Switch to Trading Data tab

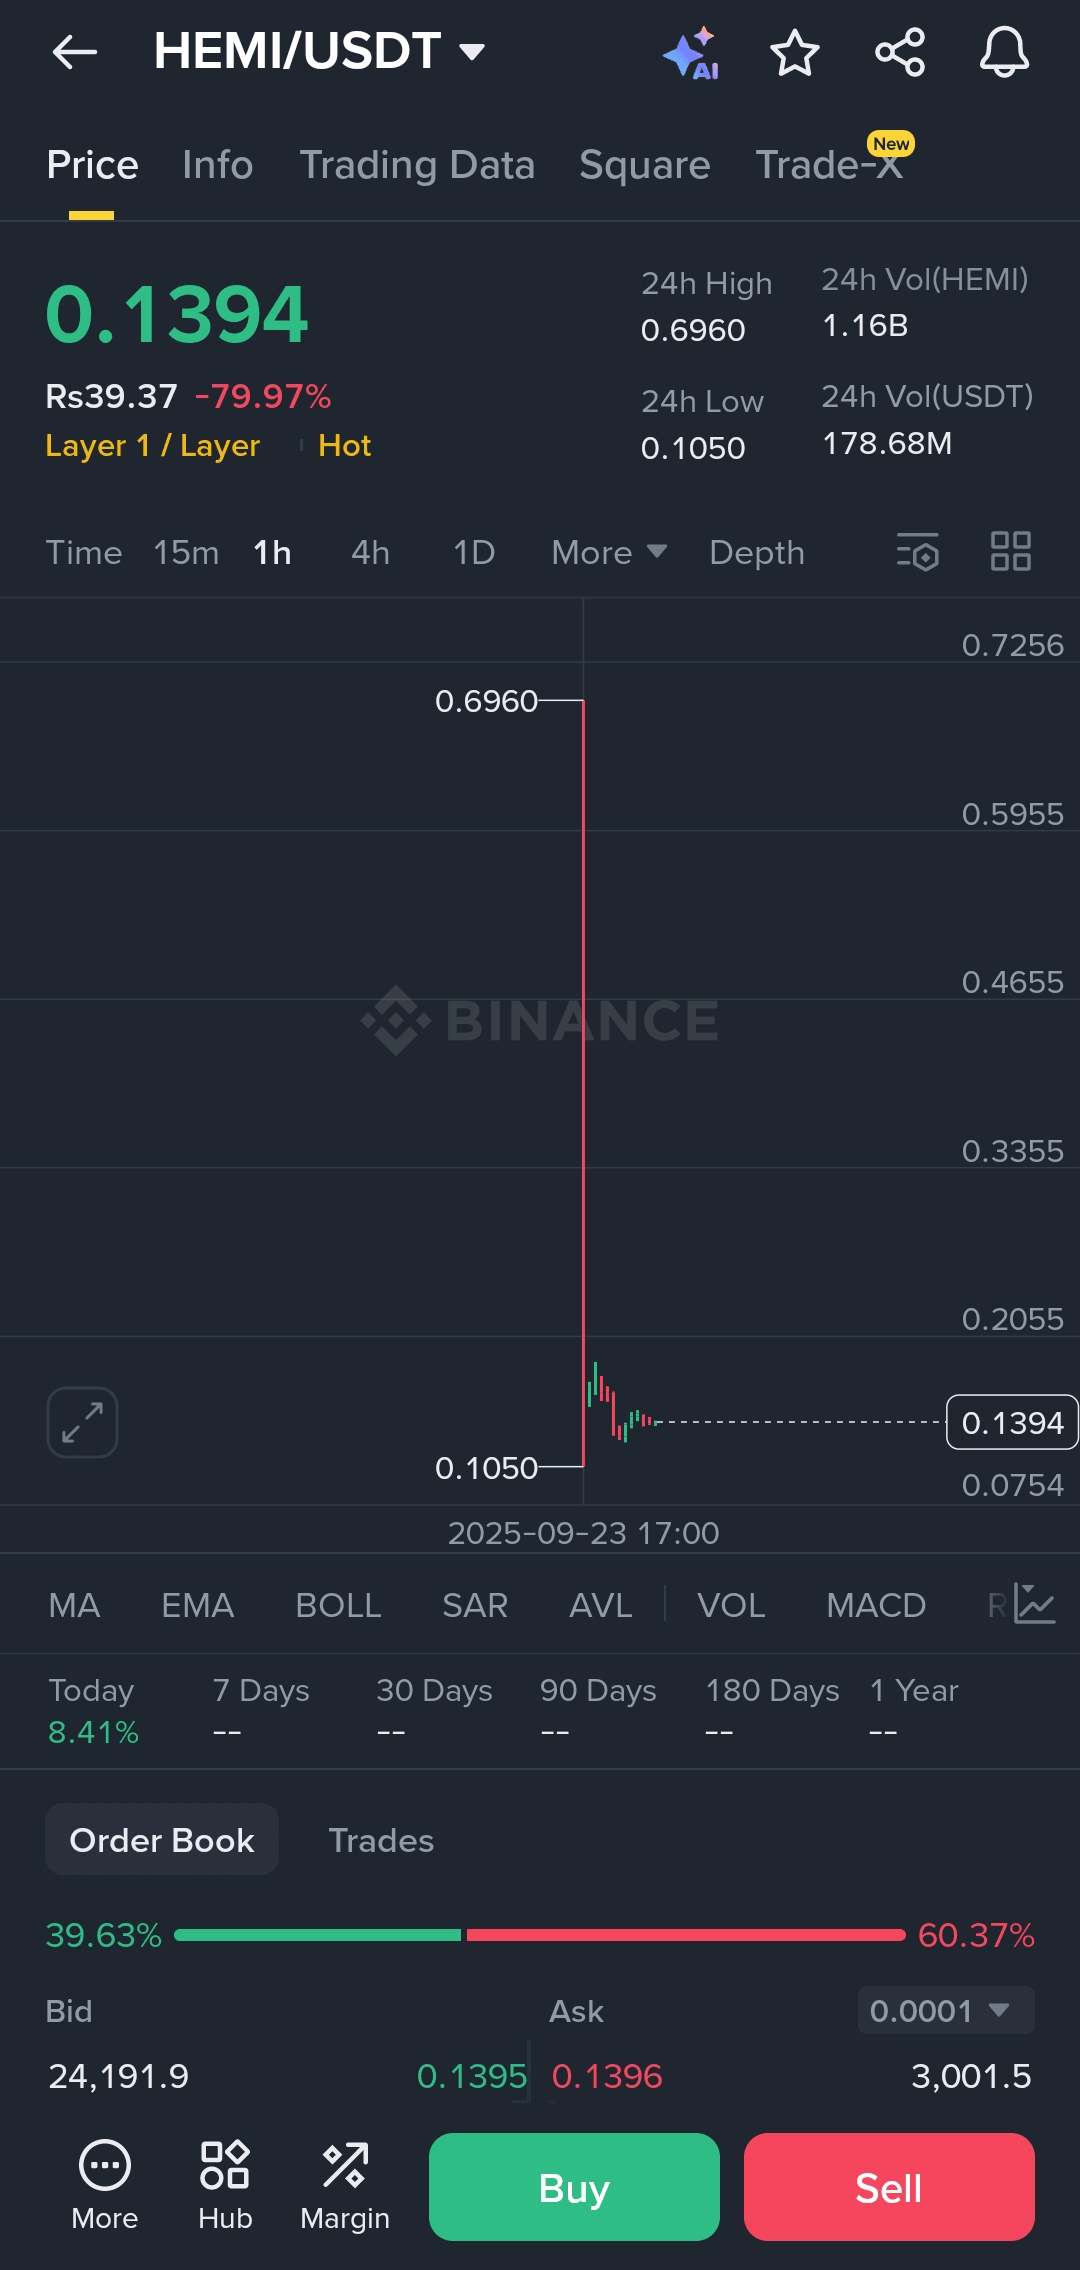417,165
